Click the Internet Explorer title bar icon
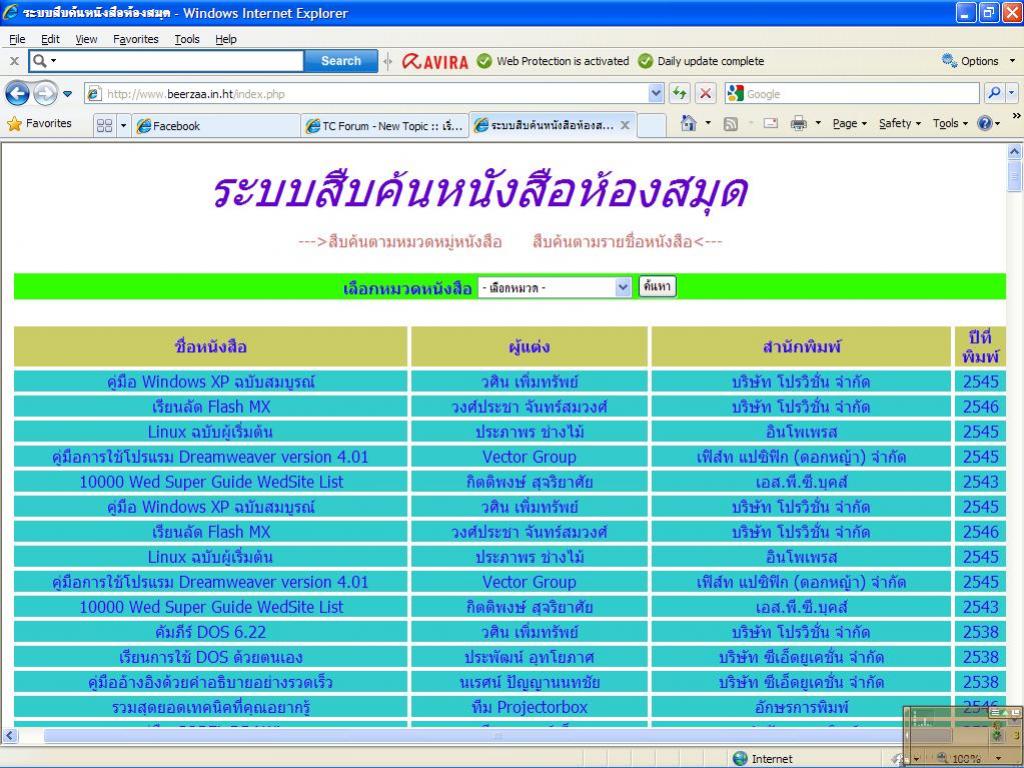 pyautogui.click(x=11, y=12)
